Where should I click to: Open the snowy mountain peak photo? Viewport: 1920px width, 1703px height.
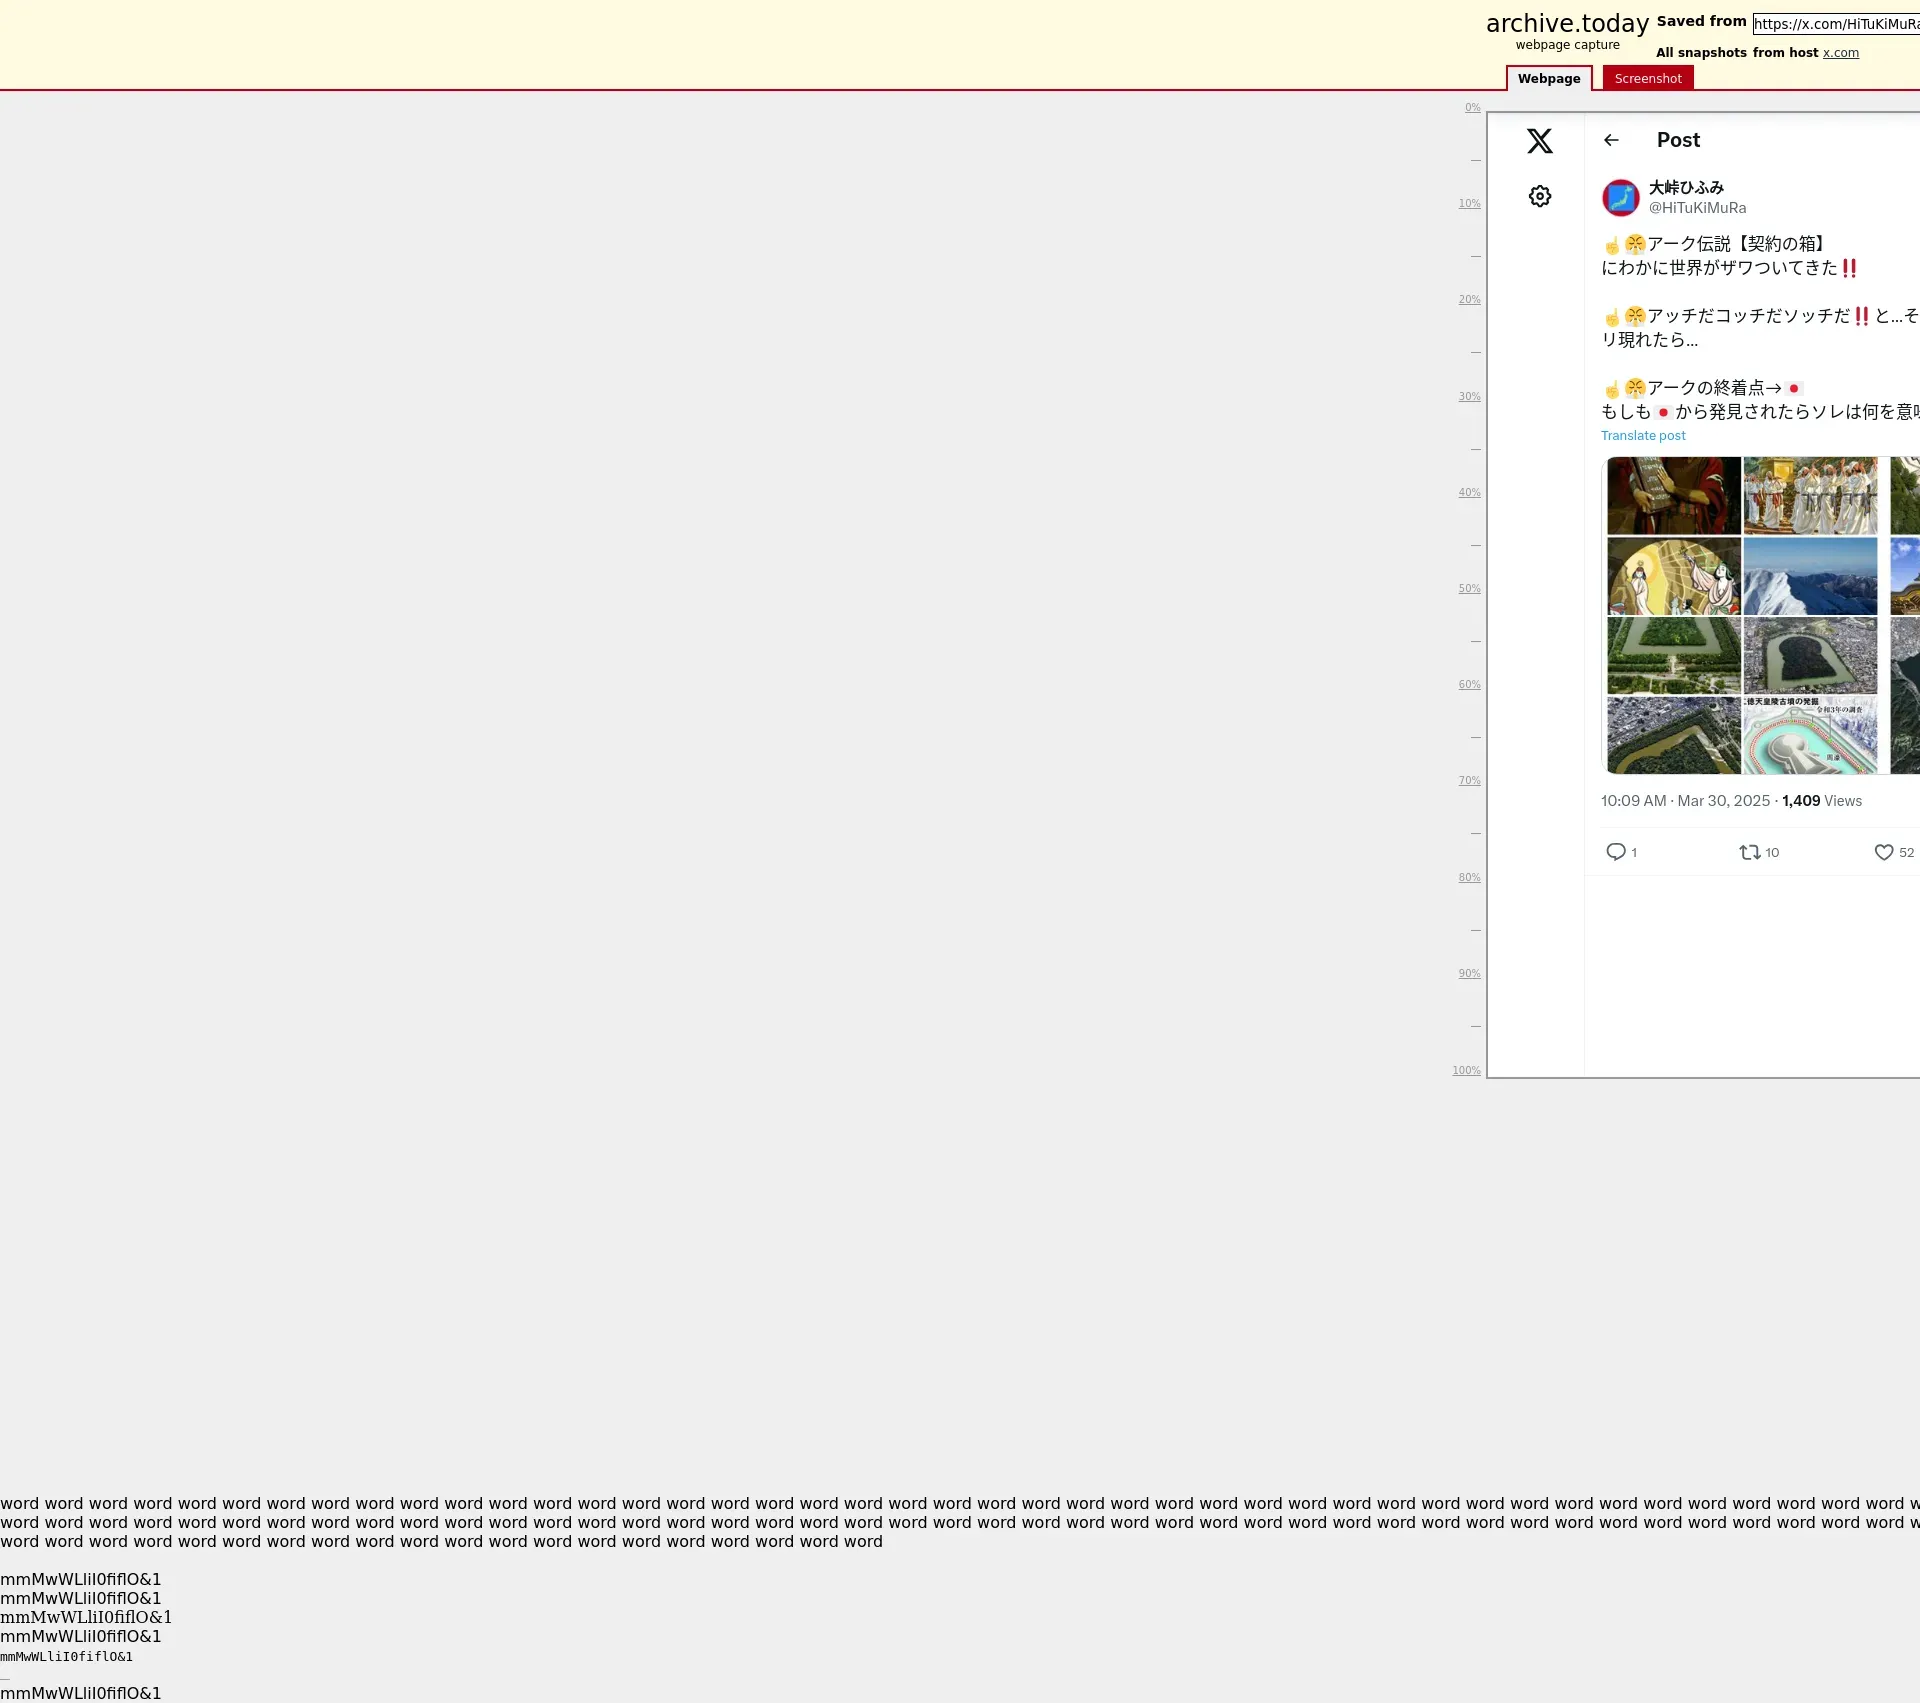1810,576
